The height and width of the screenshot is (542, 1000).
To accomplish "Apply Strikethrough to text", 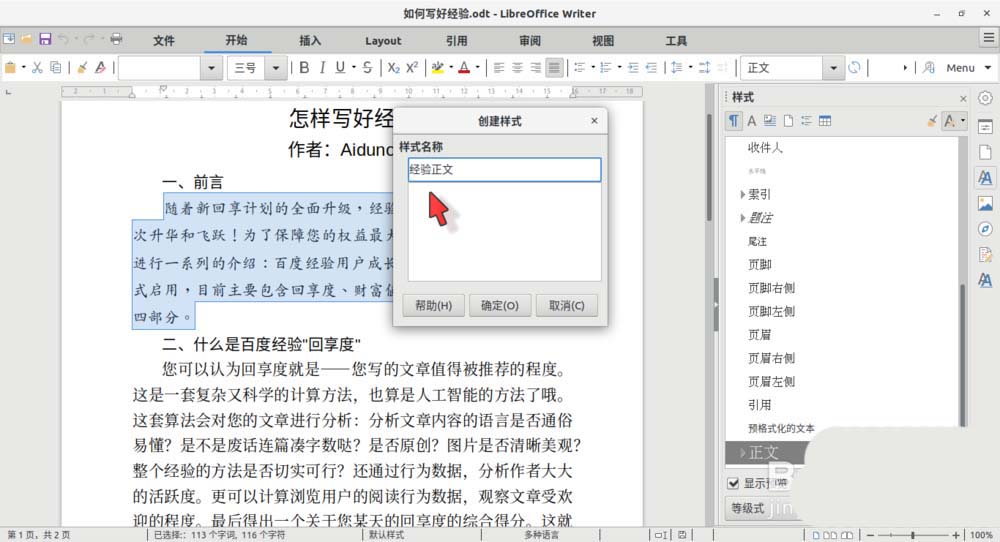I will pos(367,68).
